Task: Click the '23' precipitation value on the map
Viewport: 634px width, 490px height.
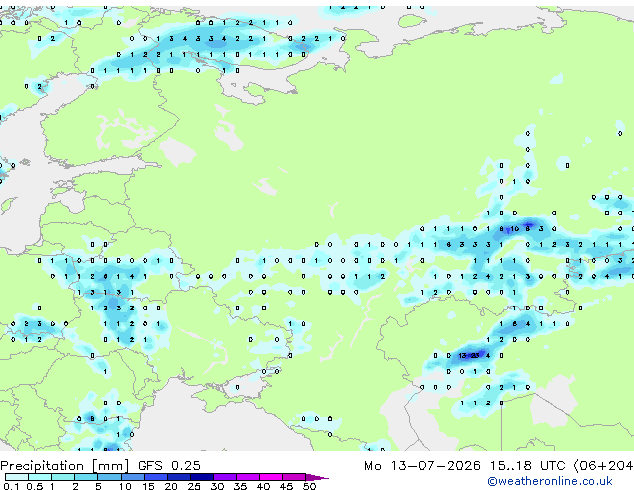Action: tap(475, 356)
